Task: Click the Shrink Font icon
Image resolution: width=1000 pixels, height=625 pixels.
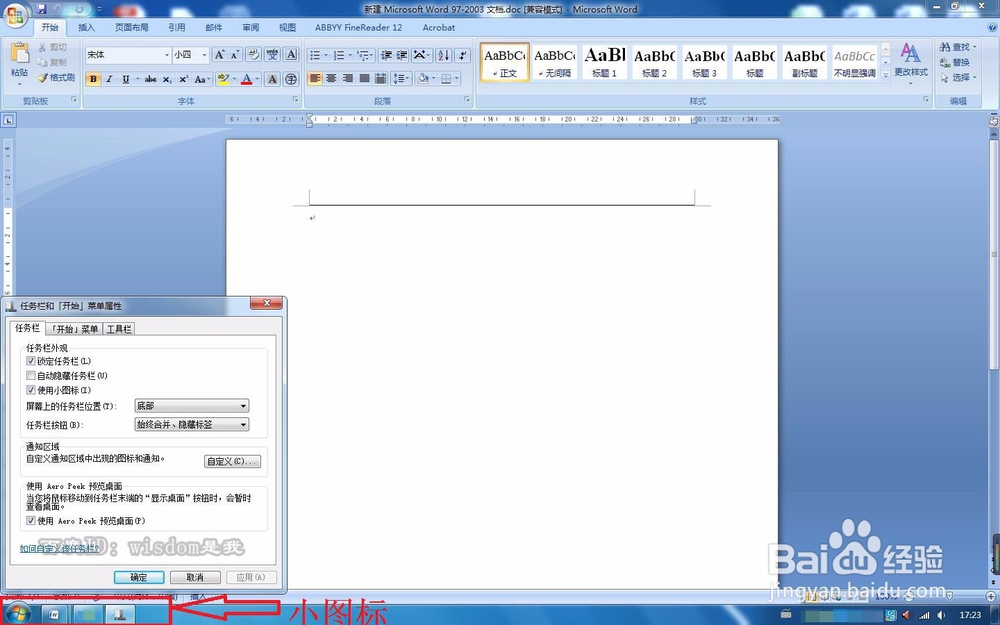Action: click(235, 55)
